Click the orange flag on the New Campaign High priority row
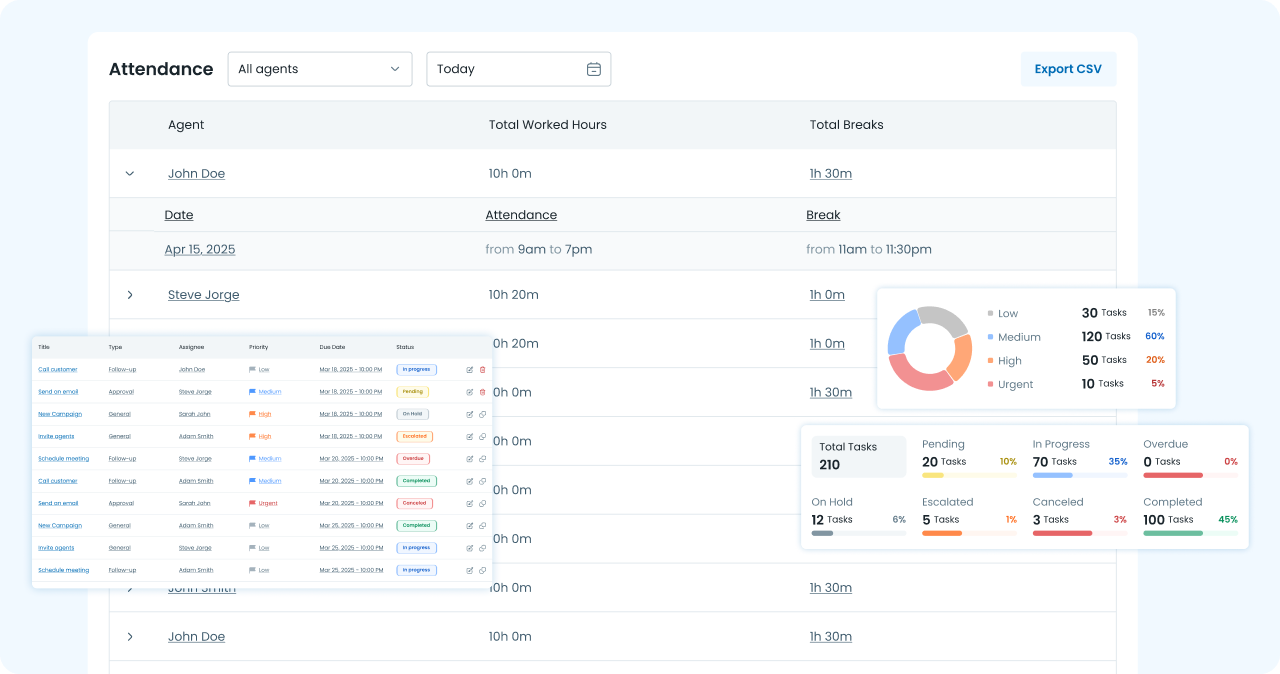 [253, 414]
